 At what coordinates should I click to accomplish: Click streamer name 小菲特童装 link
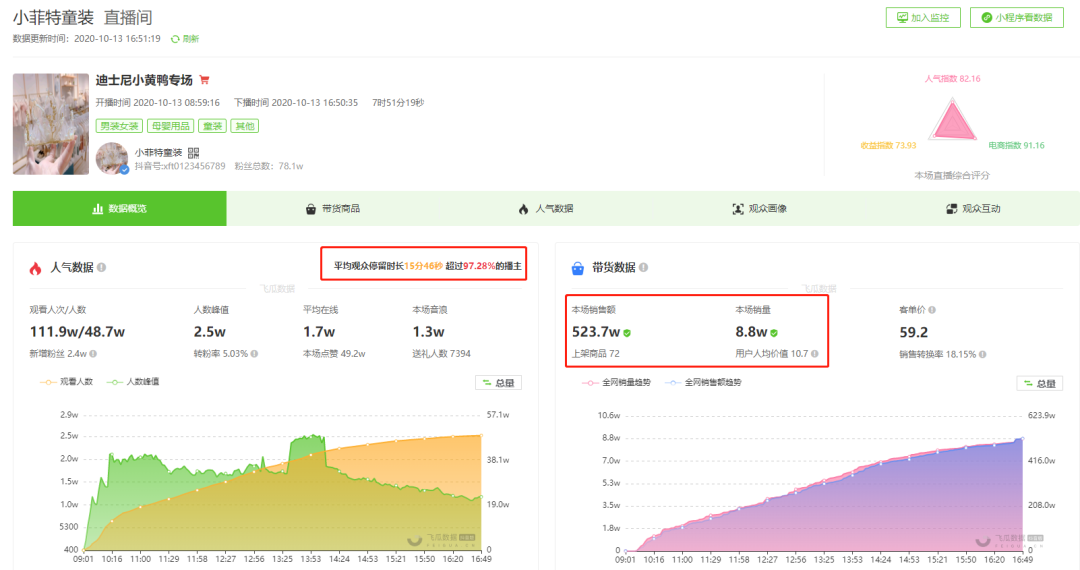pos(158,153)
